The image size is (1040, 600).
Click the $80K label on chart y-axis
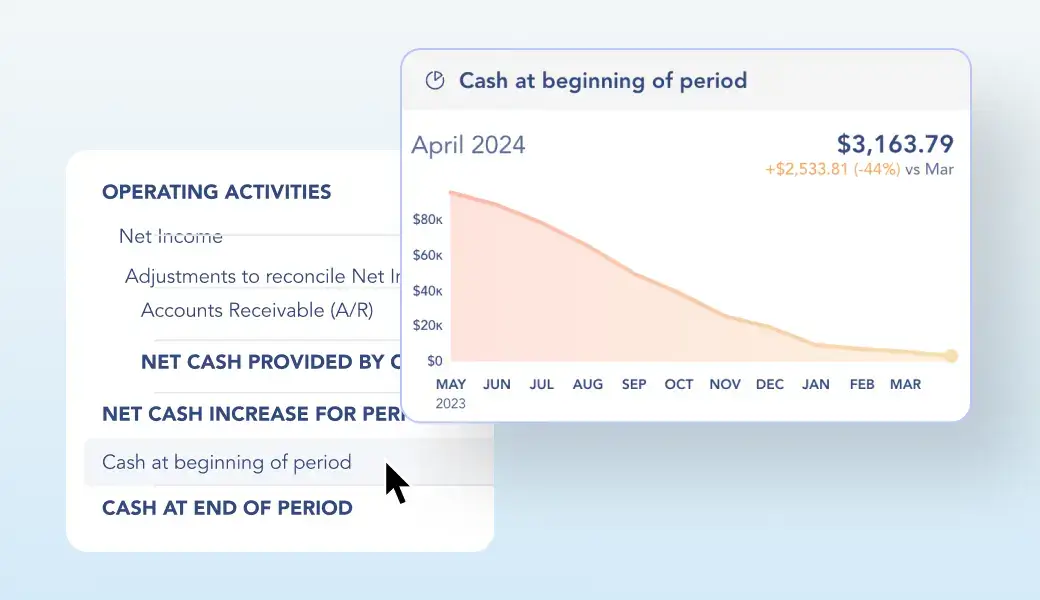(428, 218)
